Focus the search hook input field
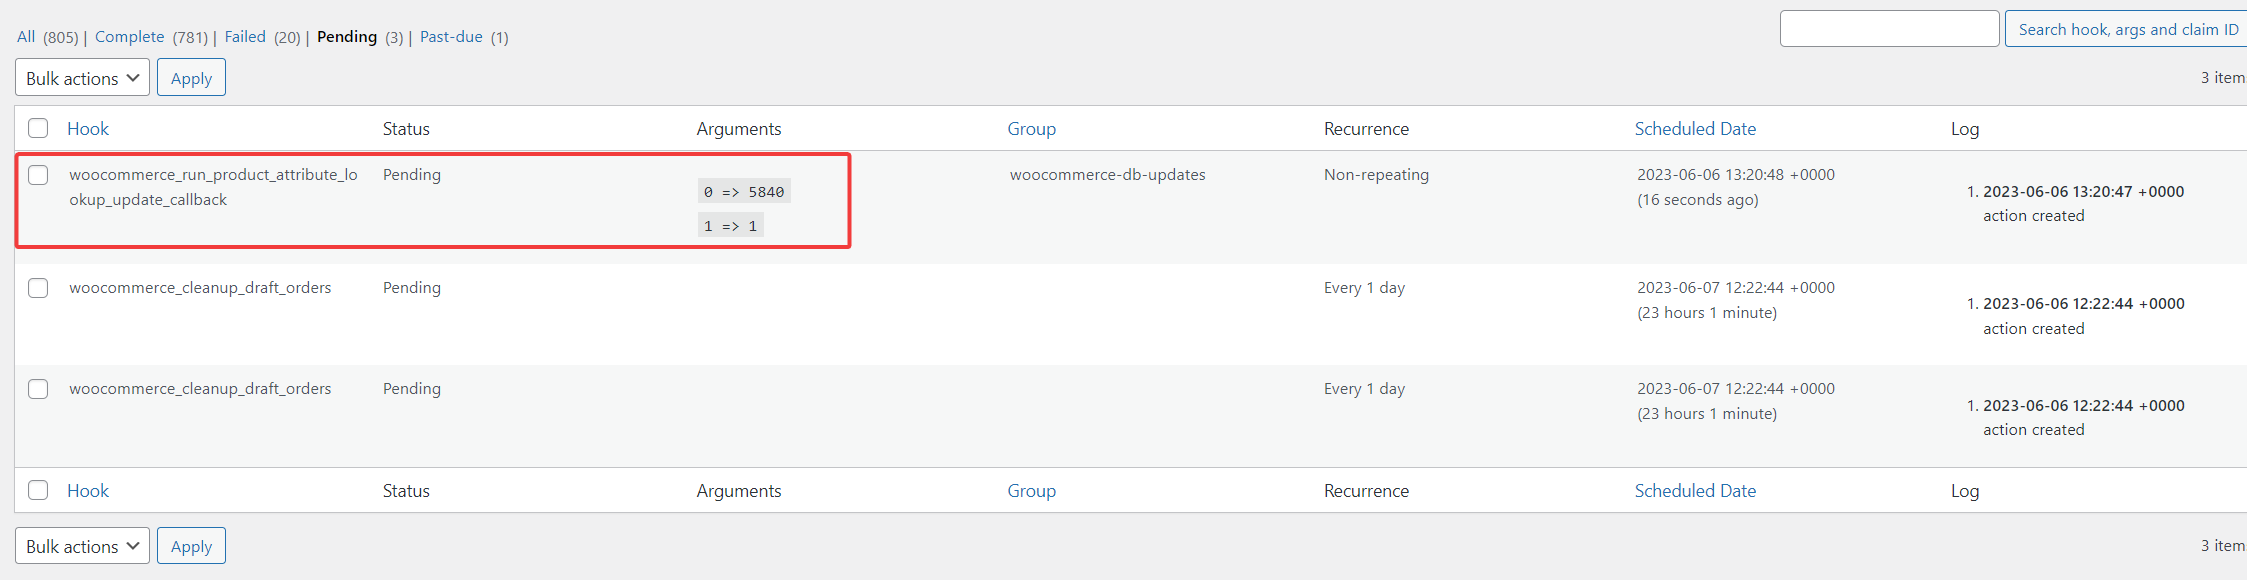This screenshot has height=580, width=2247. pos(1889,29)
